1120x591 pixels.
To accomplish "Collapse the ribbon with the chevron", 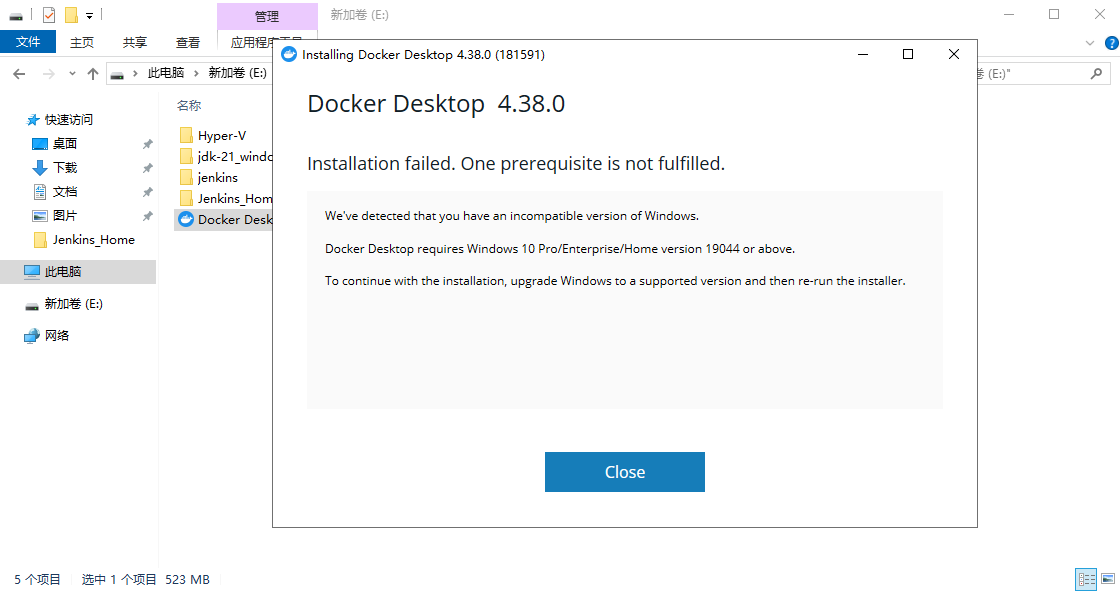I will [1090, 43].
